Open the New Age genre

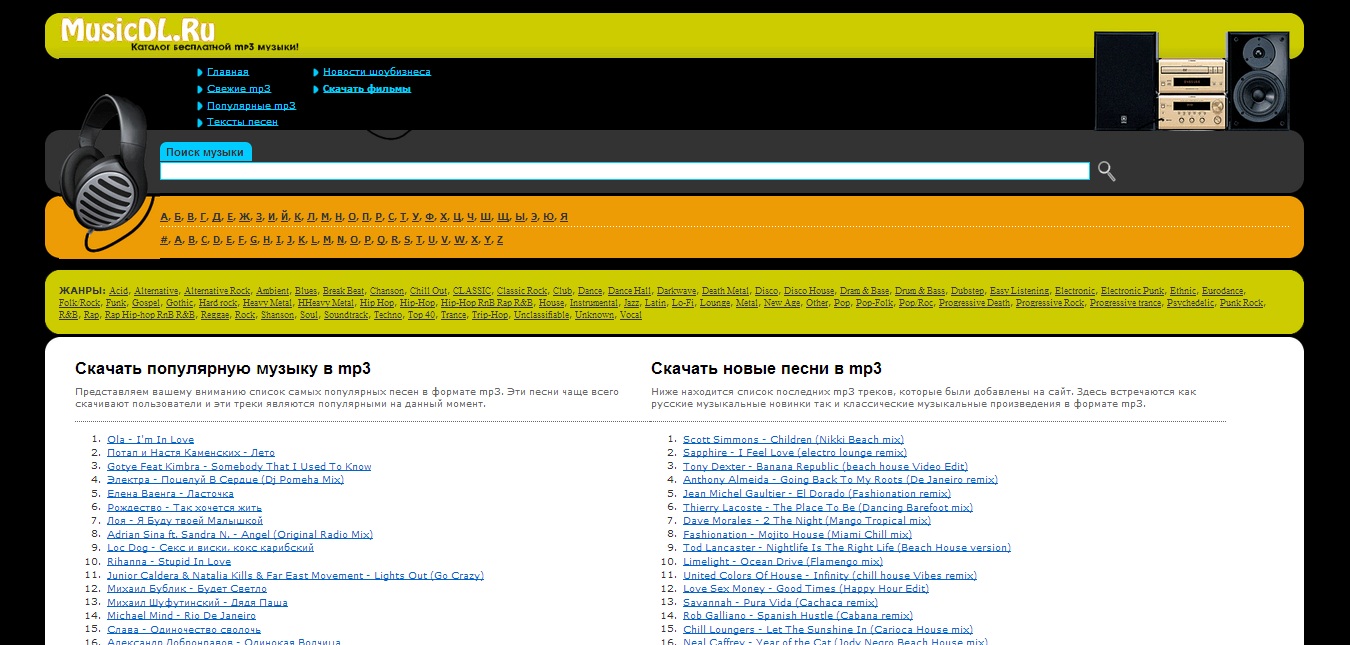coord(782,302)
